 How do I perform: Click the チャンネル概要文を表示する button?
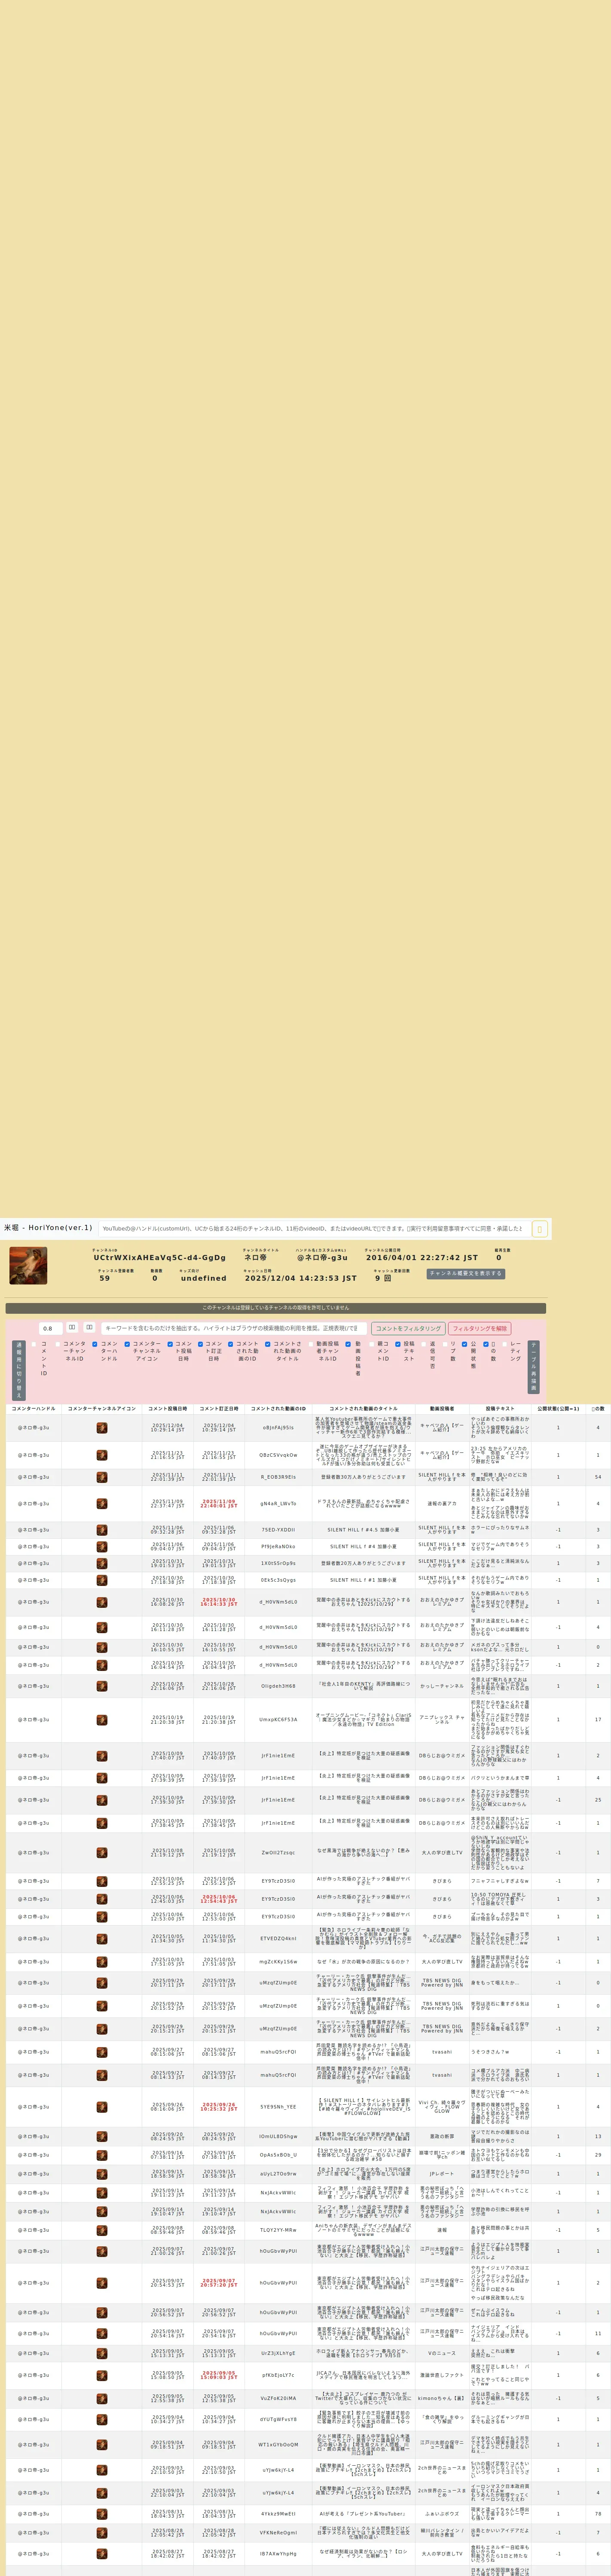pos(466,1274)
